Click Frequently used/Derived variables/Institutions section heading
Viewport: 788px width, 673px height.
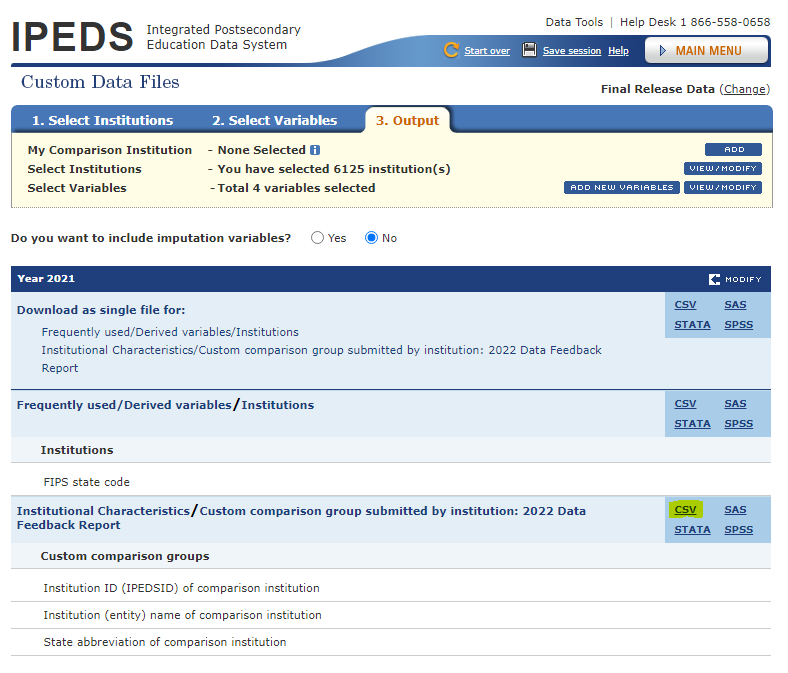[165, 405]
